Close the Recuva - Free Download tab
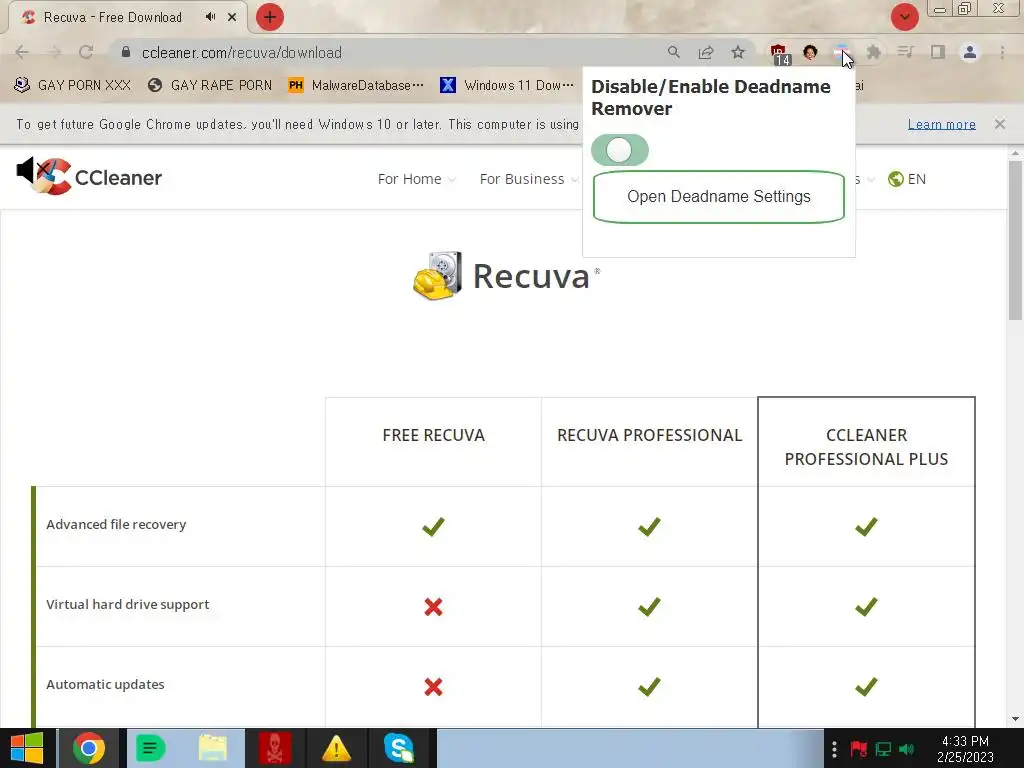The width and height of the screenshot is (1024, 768). click(x=232, y=17)
